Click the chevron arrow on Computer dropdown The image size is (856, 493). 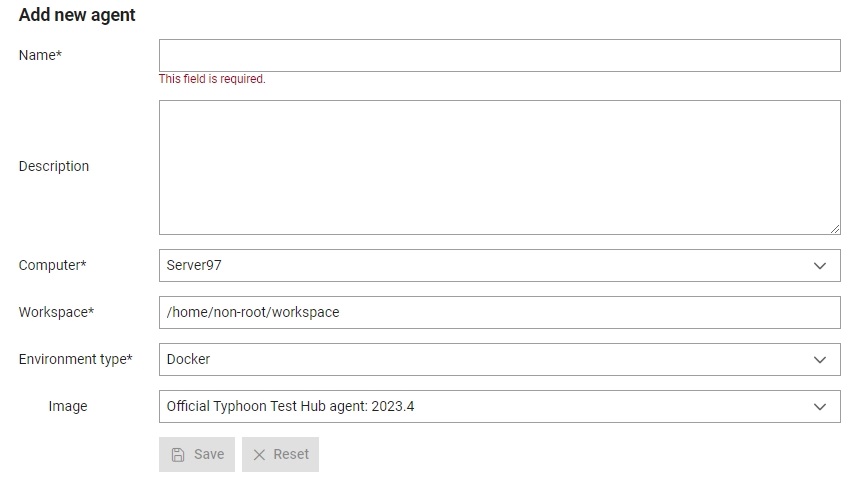819,266
